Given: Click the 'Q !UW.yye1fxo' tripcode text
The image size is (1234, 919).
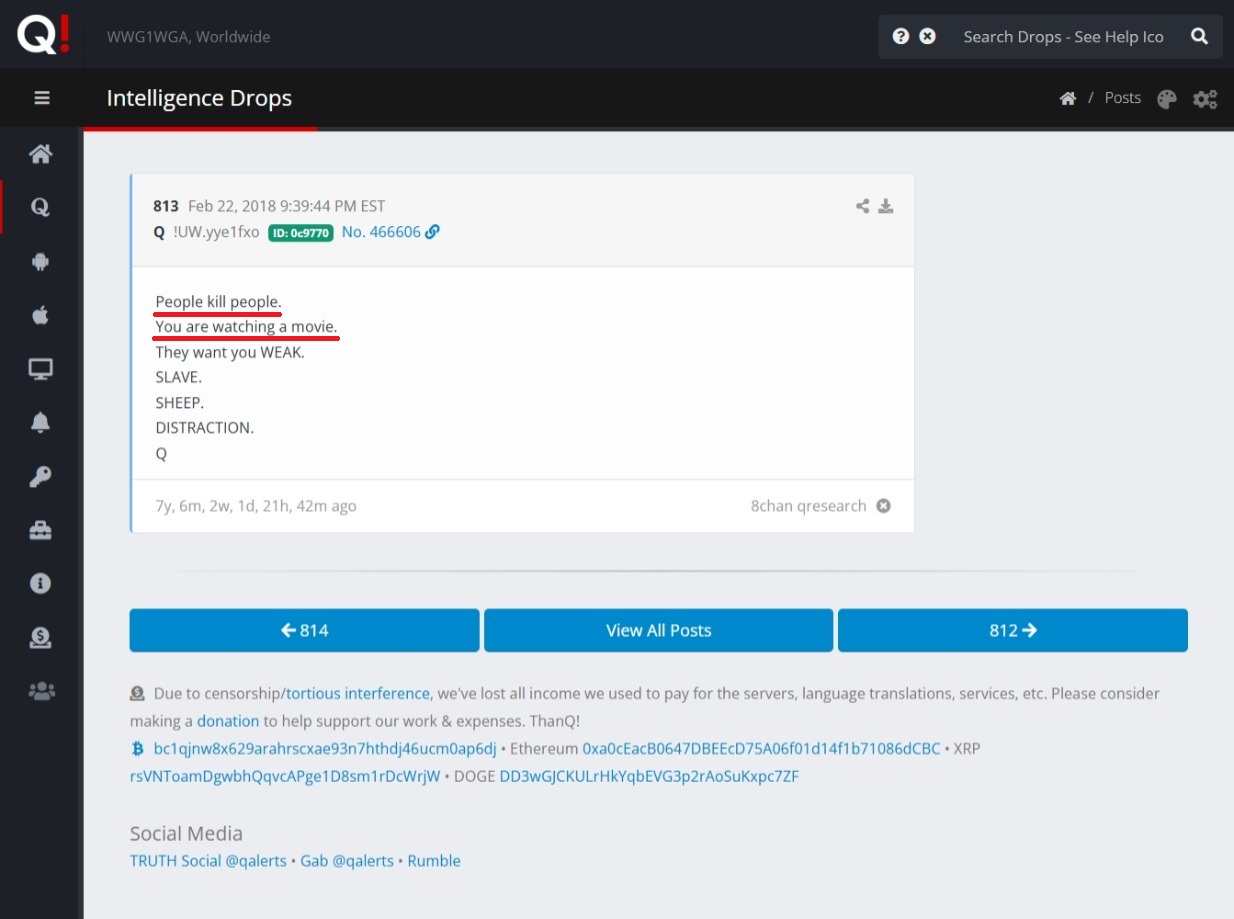Looking at the screenshot, I should [206, 232].
